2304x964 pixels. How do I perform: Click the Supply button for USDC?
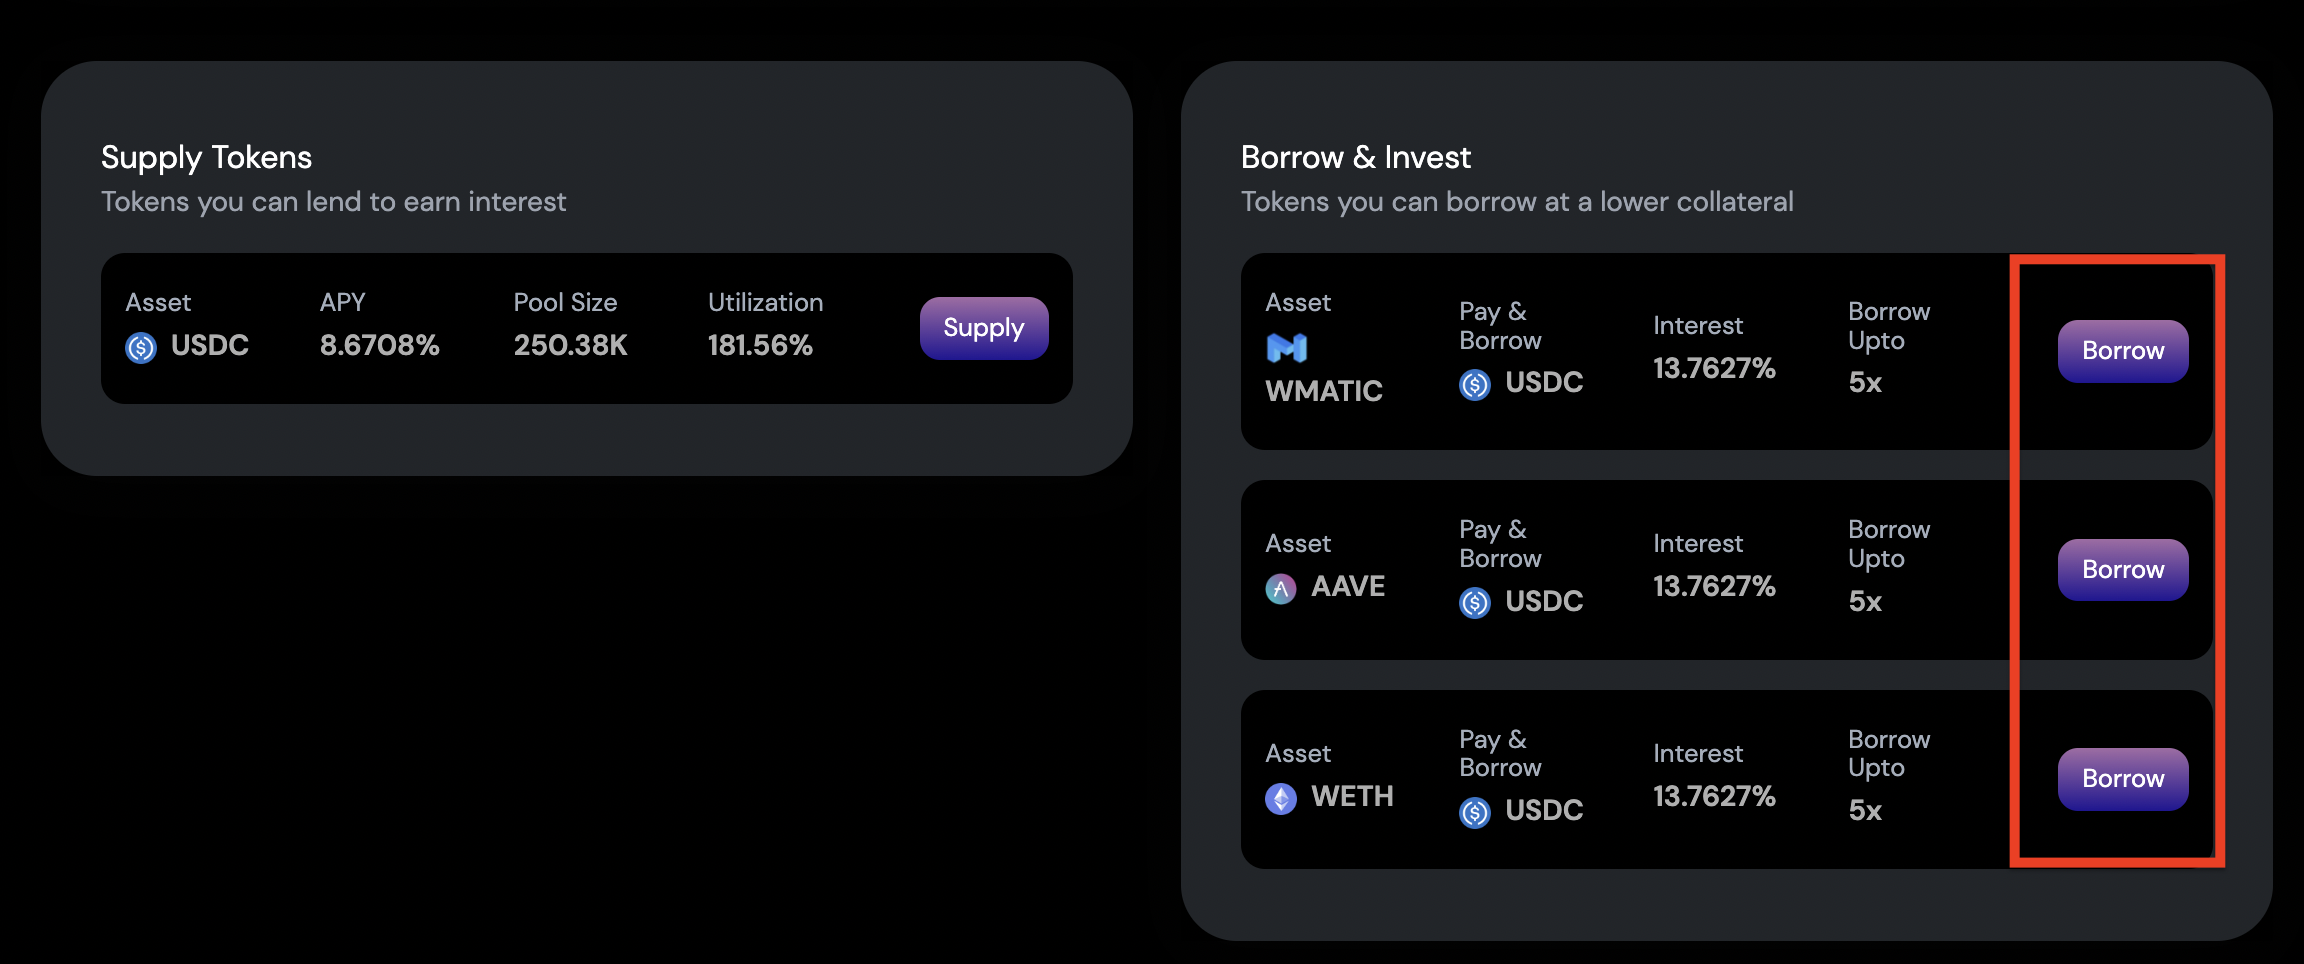(x=983, y=328)
